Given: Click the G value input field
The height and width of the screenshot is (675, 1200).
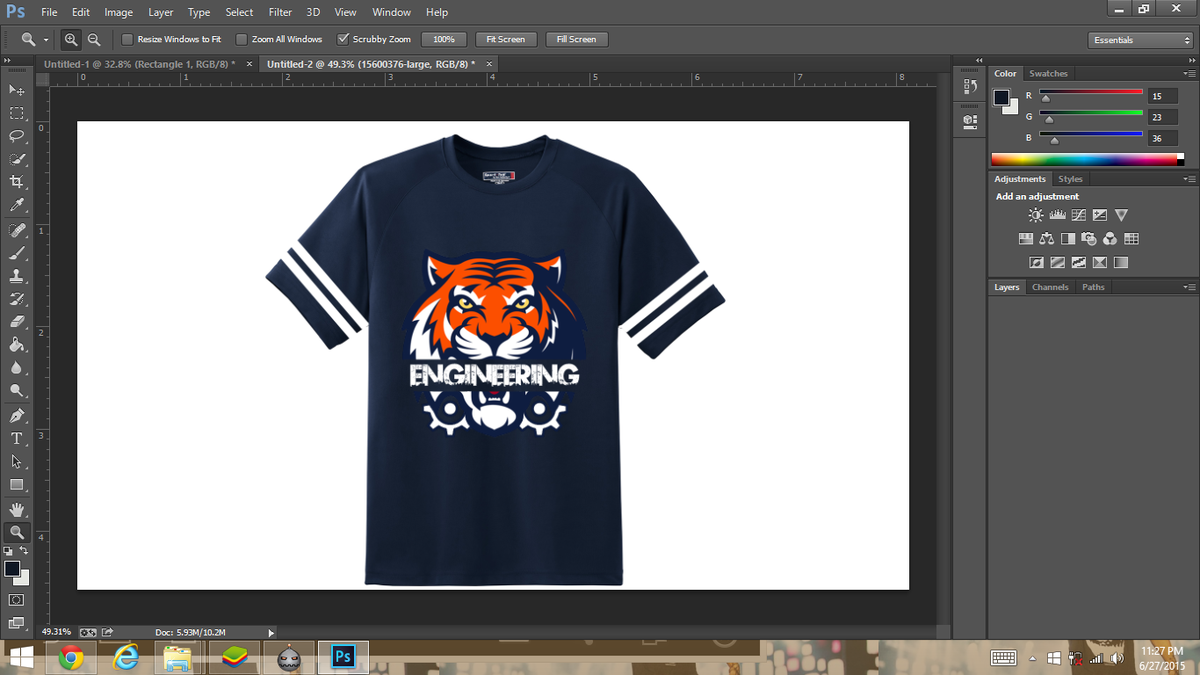Looking at the screenshot, I should (1163, 117).
